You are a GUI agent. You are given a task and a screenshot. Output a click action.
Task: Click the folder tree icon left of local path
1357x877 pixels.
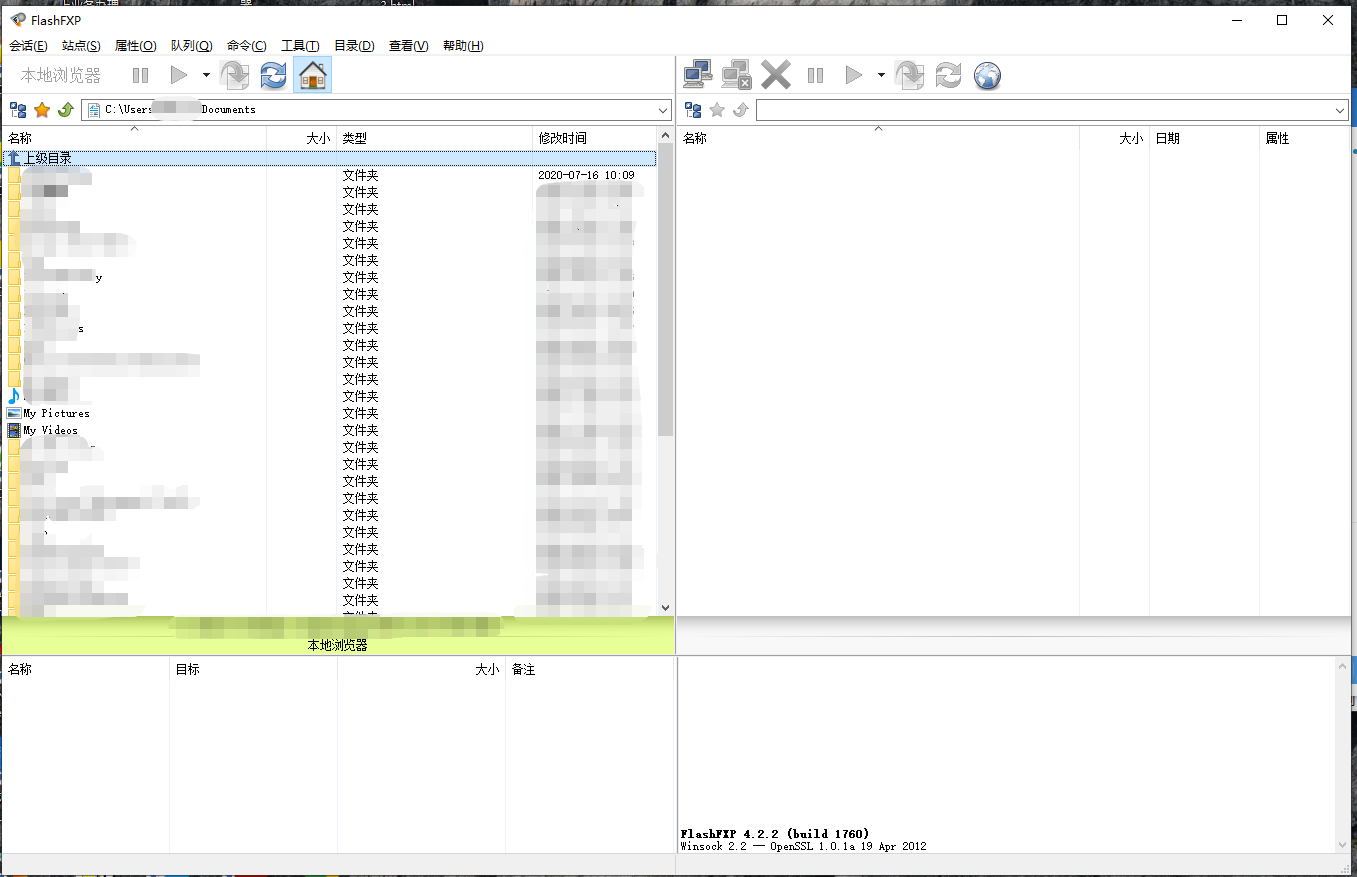pos(18,110)
